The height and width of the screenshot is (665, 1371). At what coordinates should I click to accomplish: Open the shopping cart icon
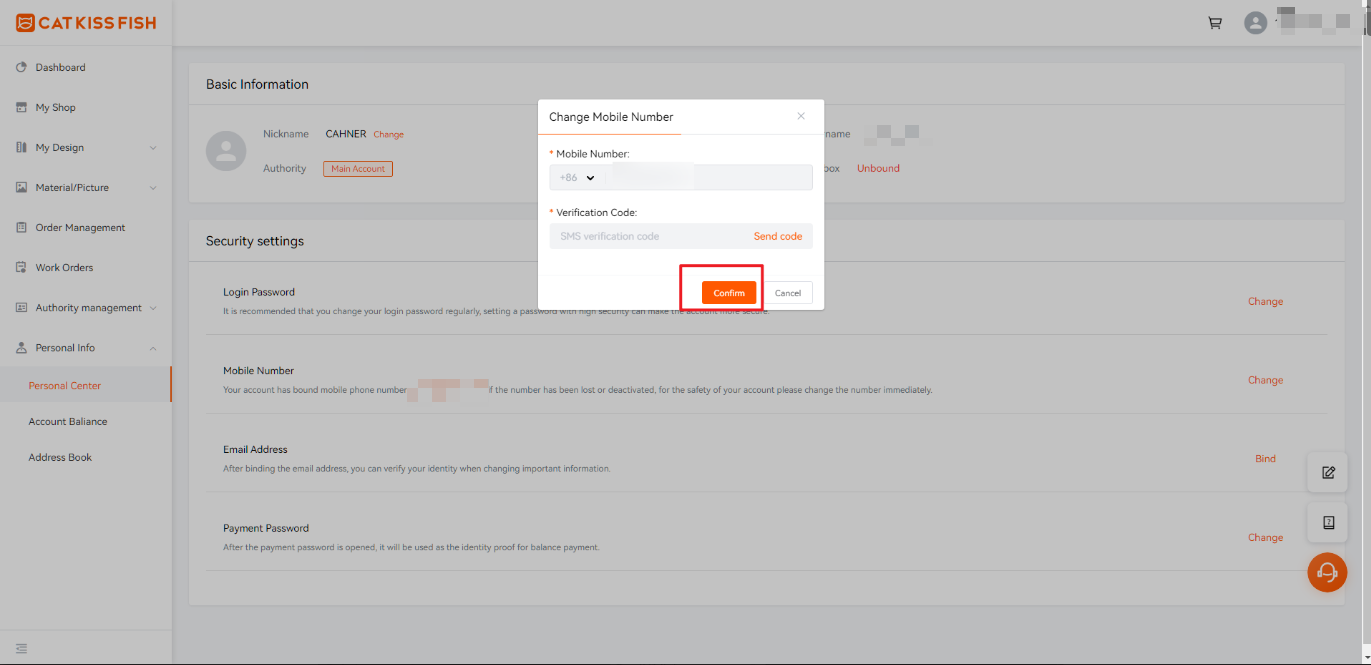(1215, 22)
